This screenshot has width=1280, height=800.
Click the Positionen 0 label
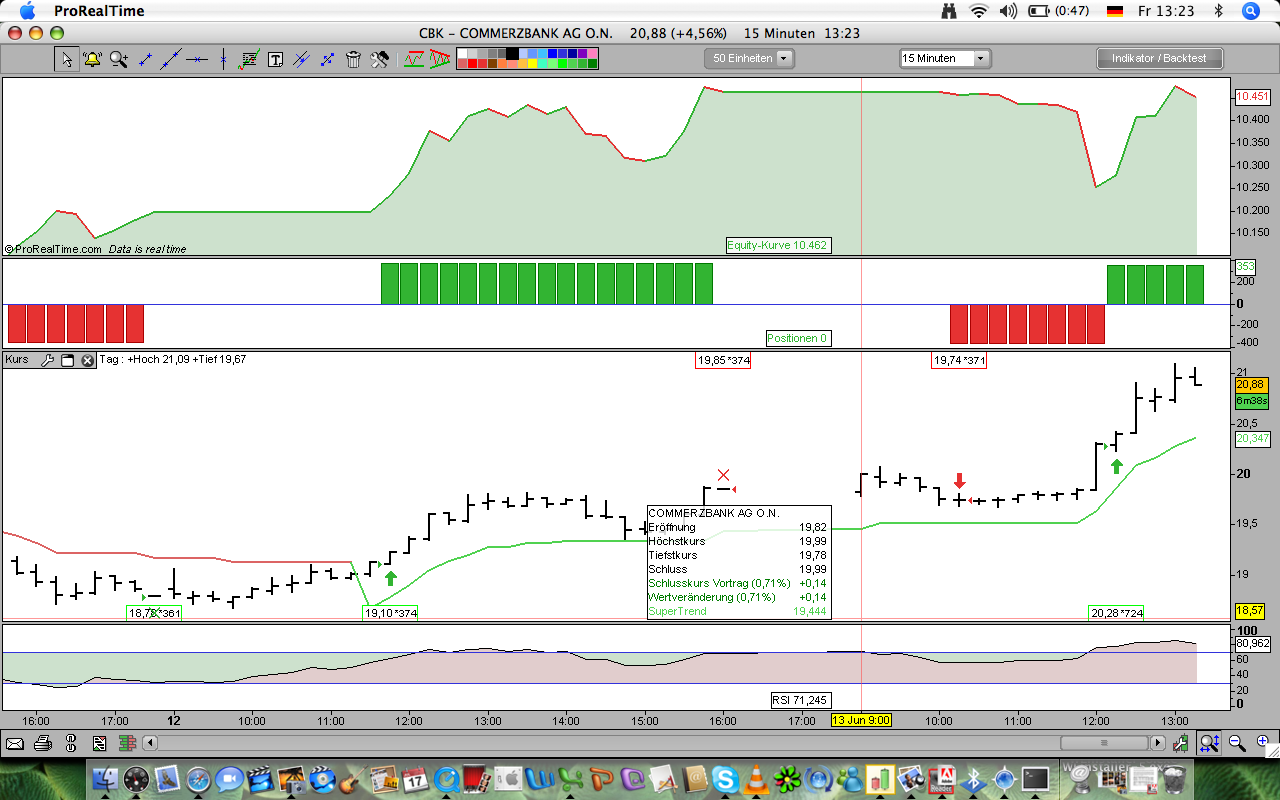tap(798, 338)
